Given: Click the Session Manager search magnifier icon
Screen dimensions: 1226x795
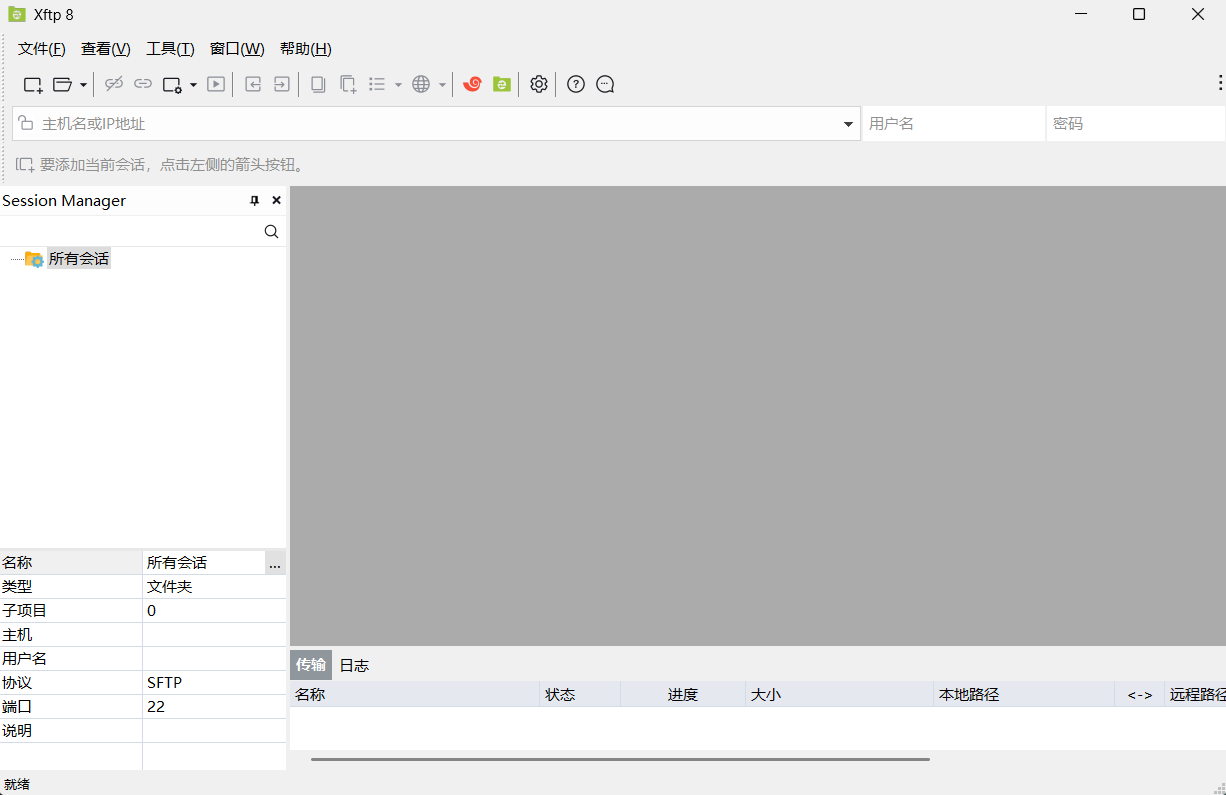Looking at the screenshot, I should 271,231.
